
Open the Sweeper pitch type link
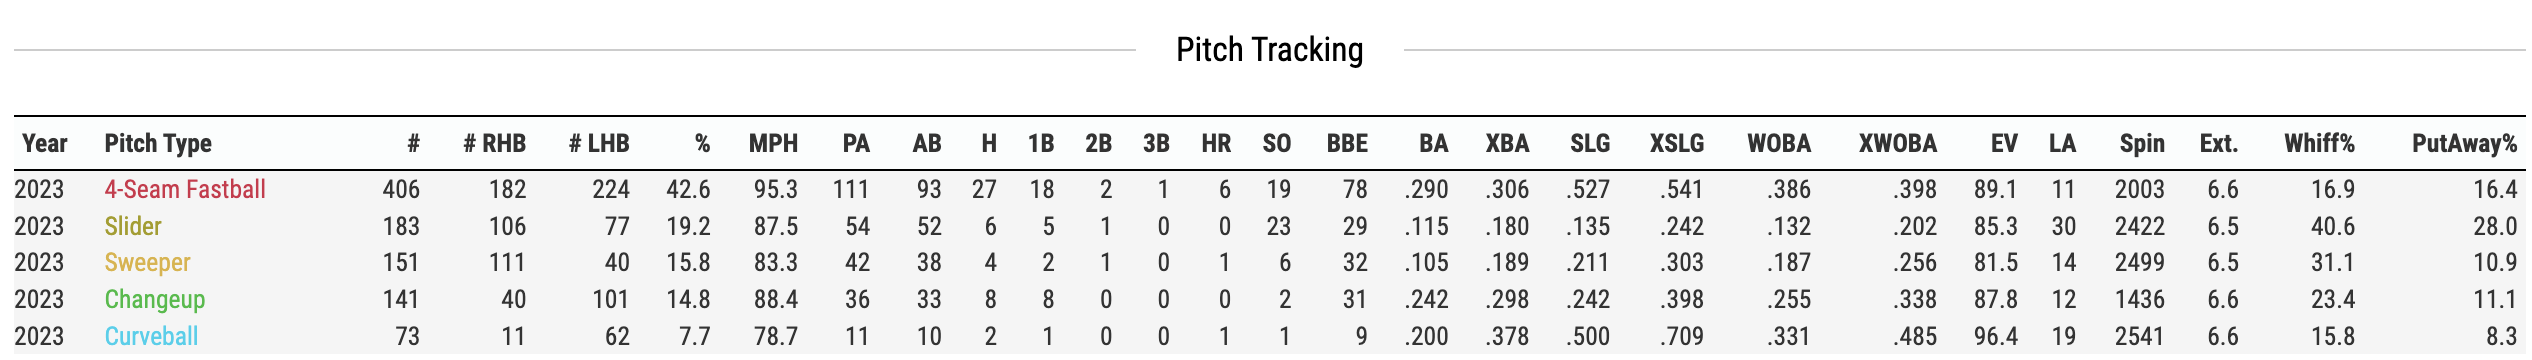point(147,262)
